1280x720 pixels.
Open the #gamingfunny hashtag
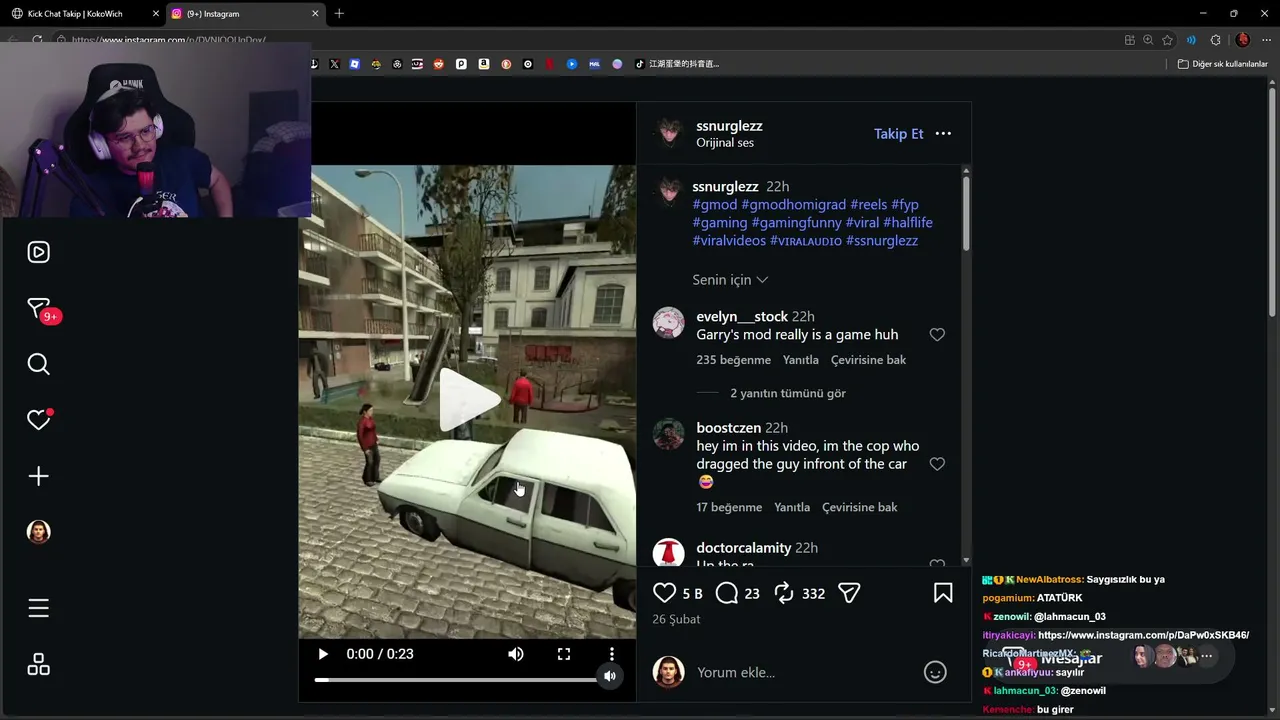(796, 222)
